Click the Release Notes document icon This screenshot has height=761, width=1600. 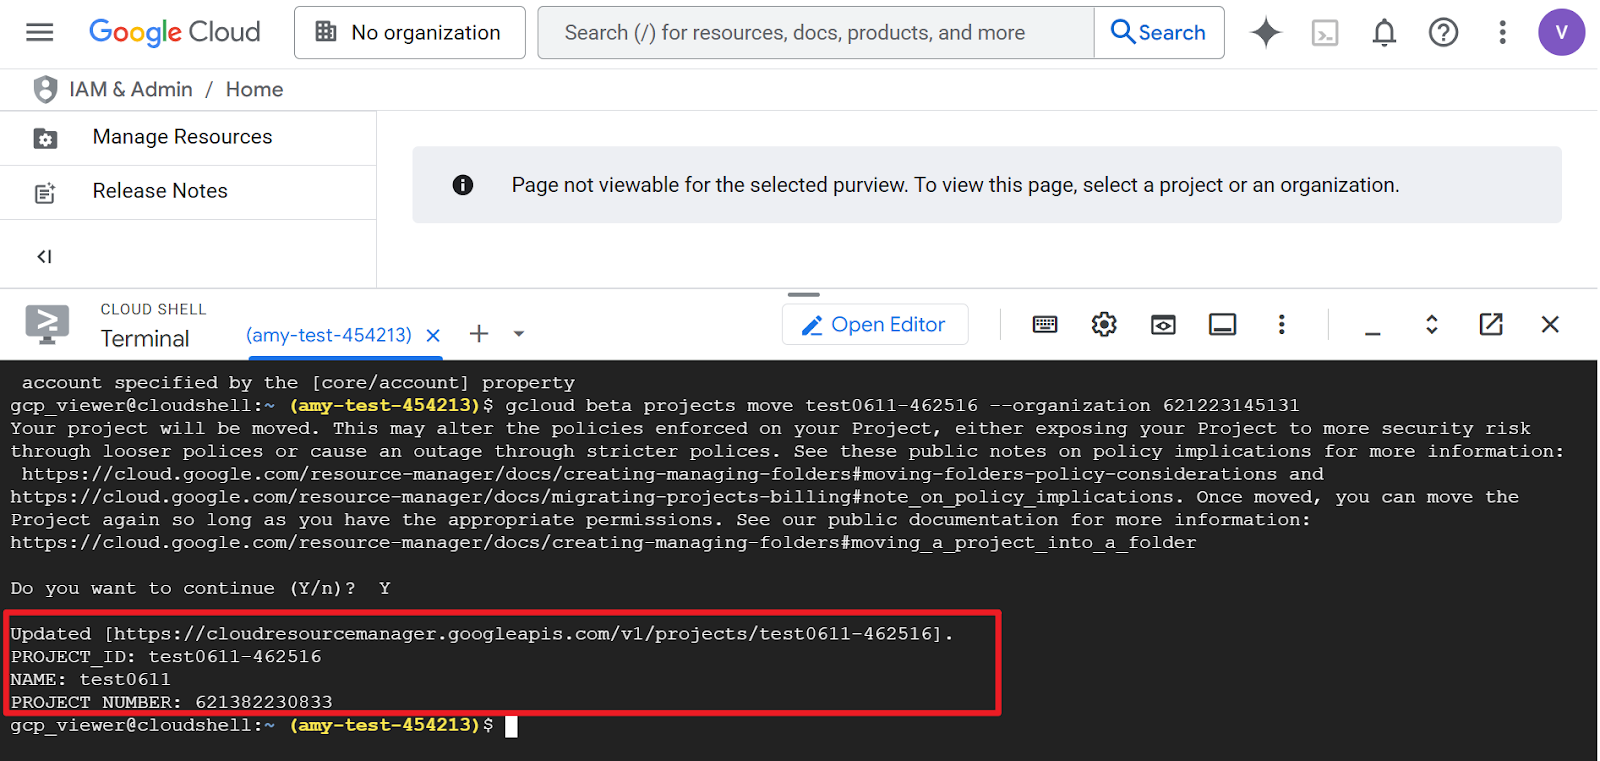pyautogui.click(x=45, y=193)
